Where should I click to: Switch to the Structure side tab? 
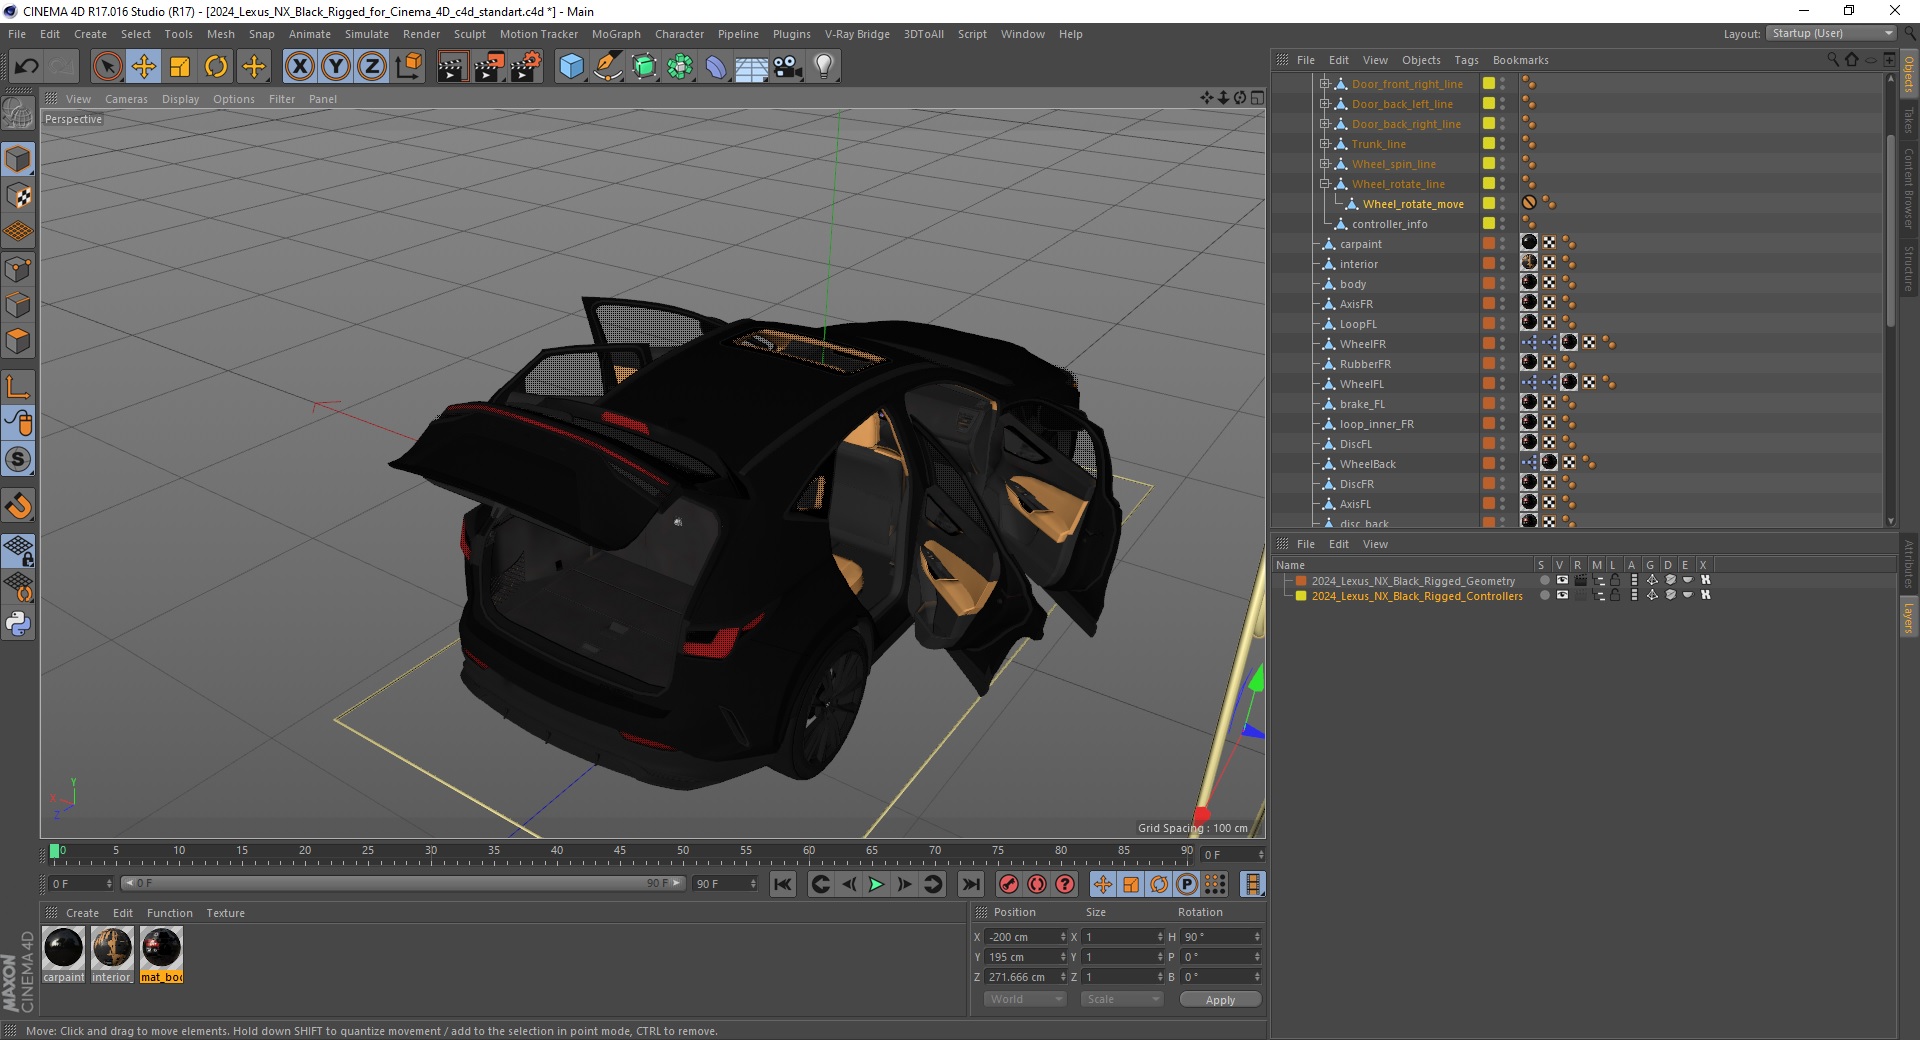1909,269
